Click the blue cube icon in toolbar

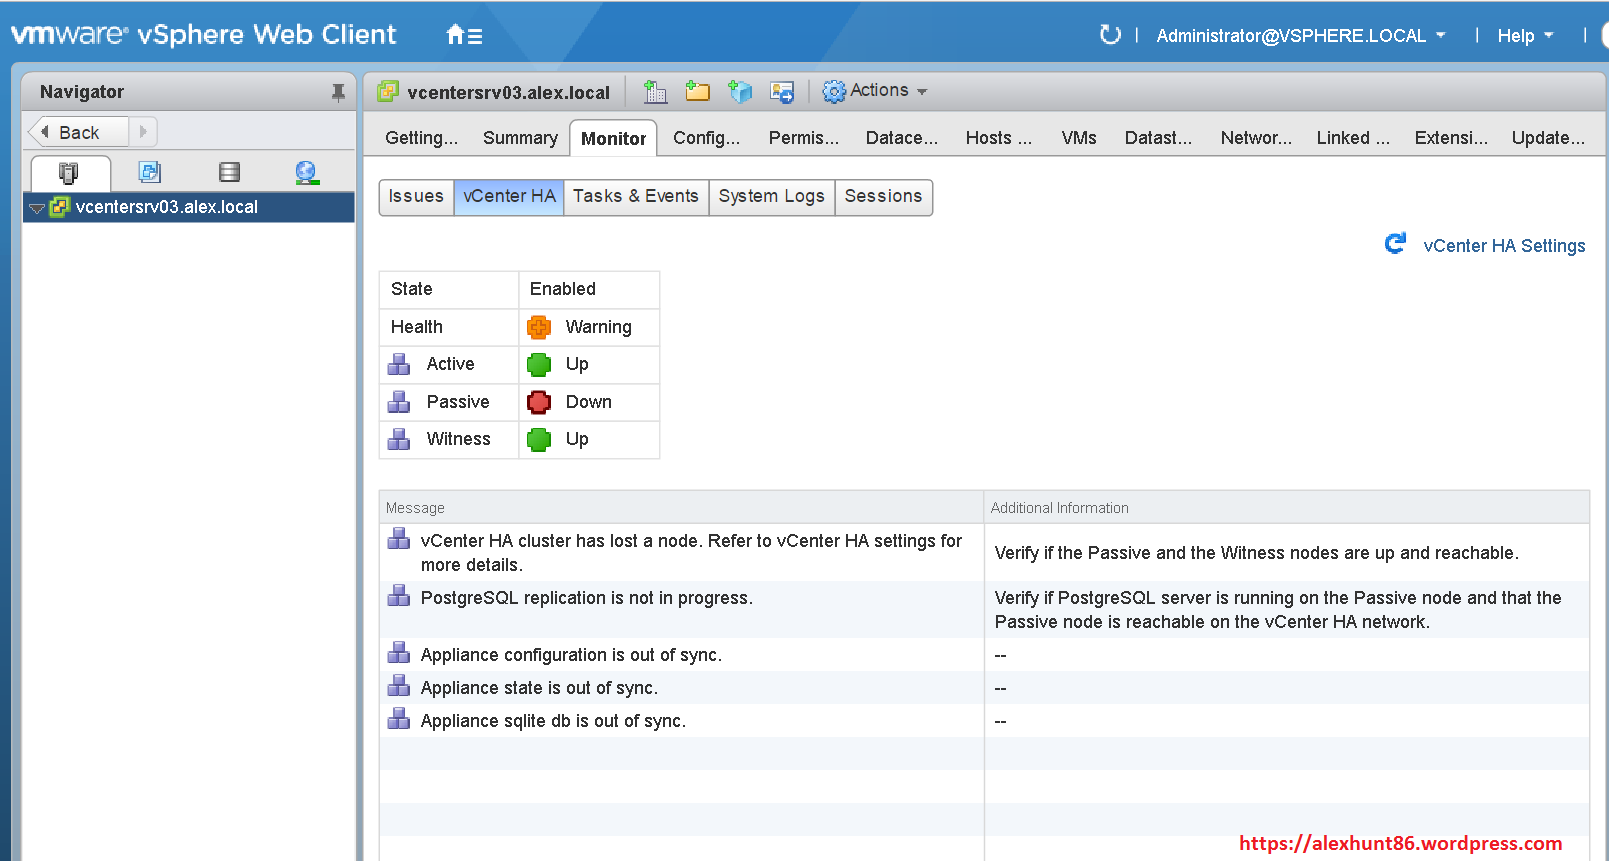point(740,92)
